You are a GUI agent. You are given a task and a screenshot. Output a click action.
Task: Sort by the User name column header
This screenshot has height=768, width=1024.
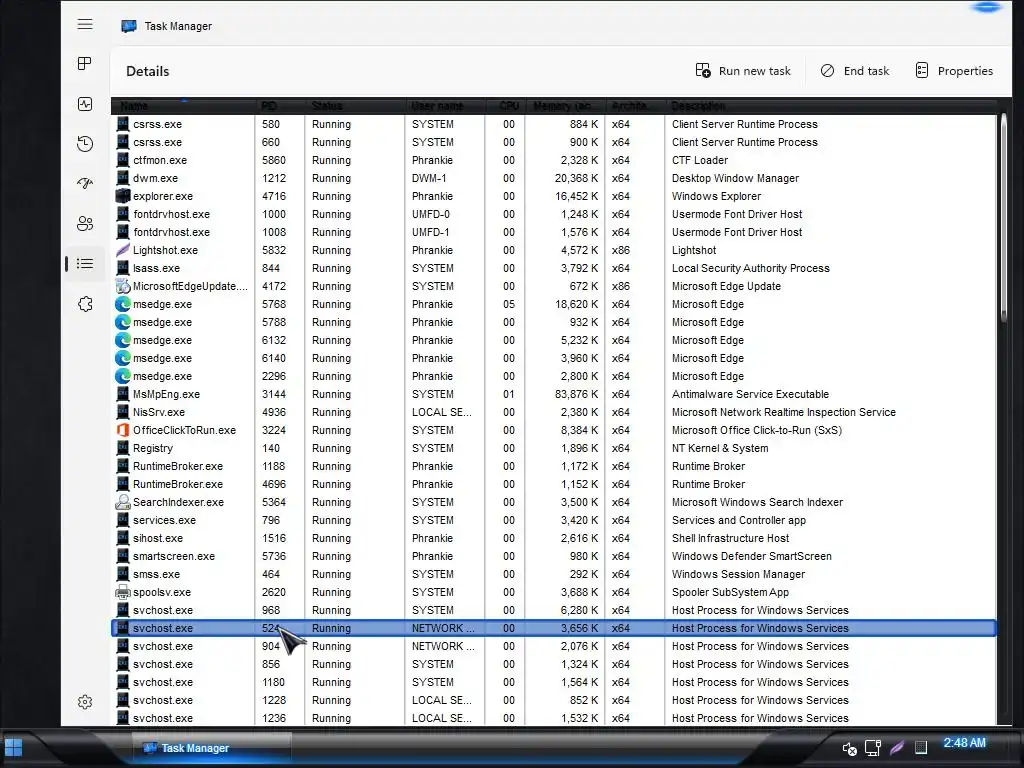click(445, 106)
